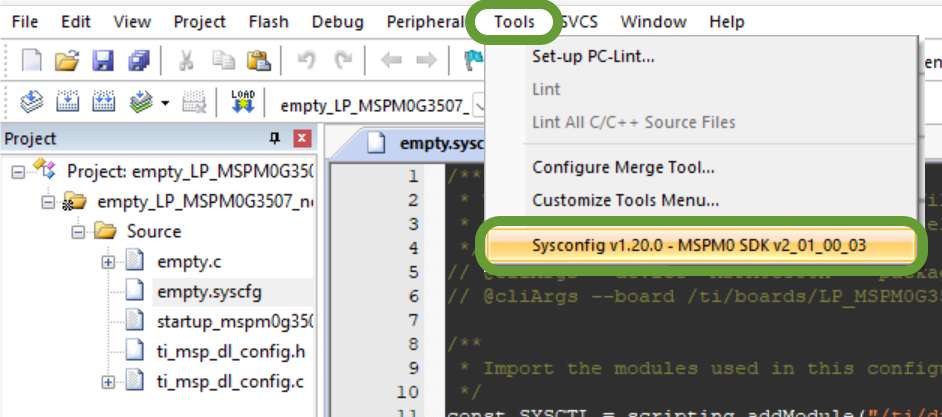
Task: Click the target name combo box text
Action: click(374, 106)
